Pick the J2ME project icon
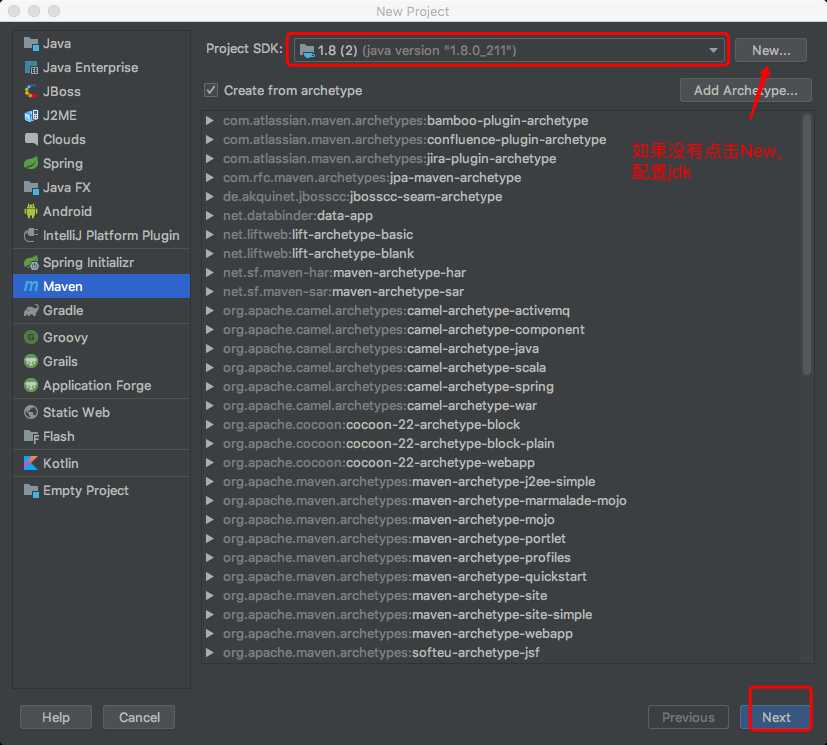This screenshot has height=745, width=827. (x=31, y=115)
